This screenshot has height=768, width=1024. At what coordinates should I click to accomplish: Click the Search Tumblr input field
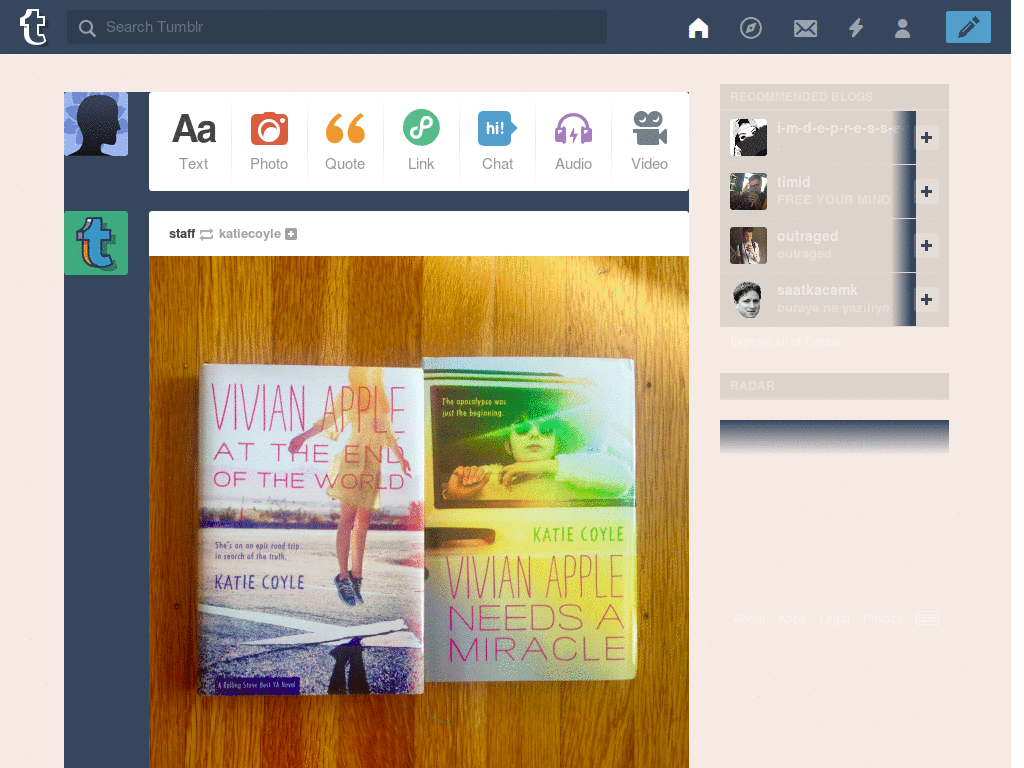pos(337,27)
